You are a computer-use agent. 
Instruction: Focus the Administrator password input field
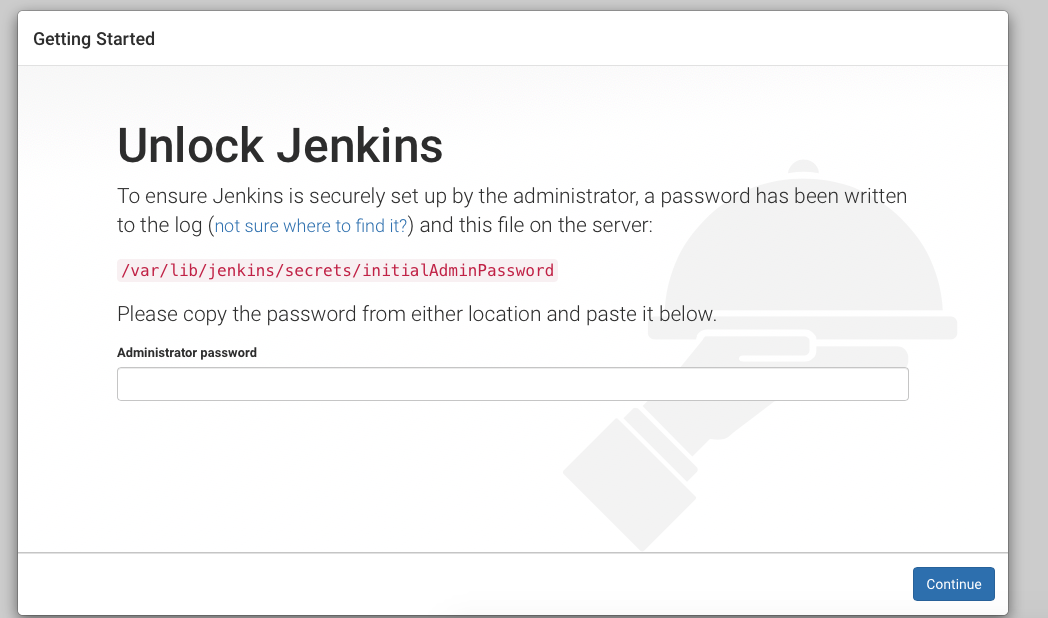(512, 384)
